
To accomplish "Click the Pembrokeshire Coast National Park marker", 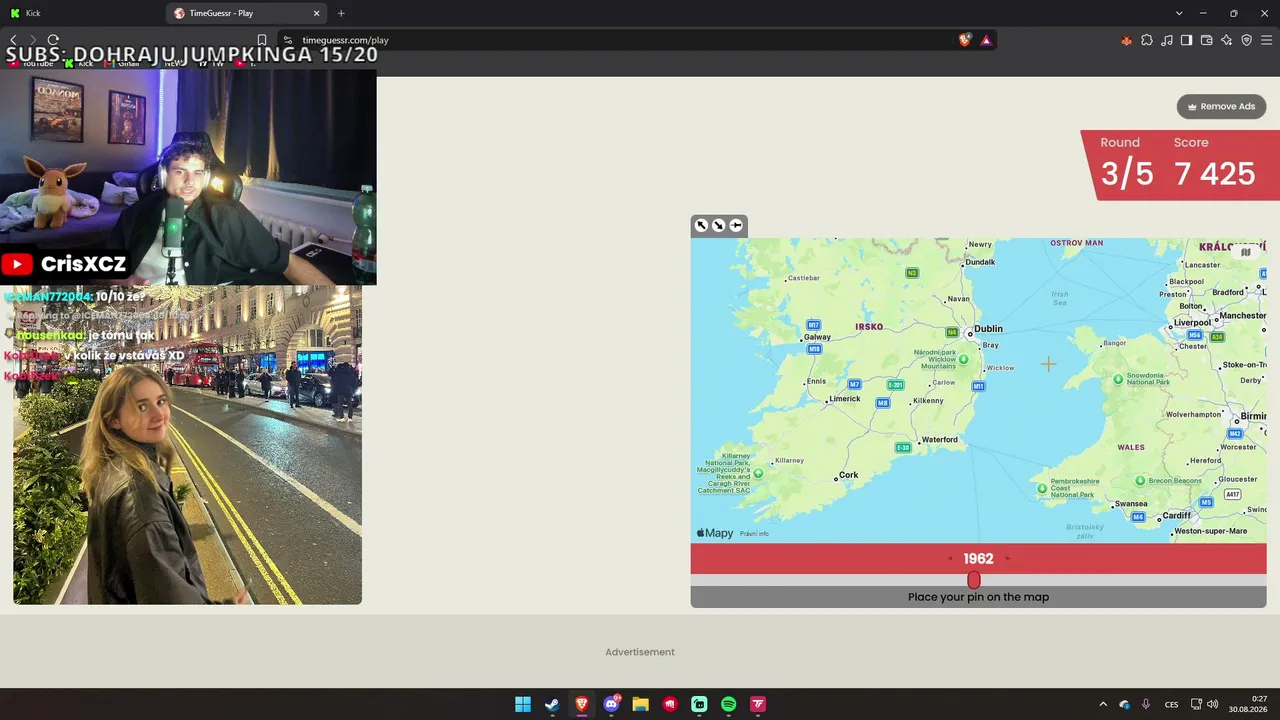I will point(1042,488).
